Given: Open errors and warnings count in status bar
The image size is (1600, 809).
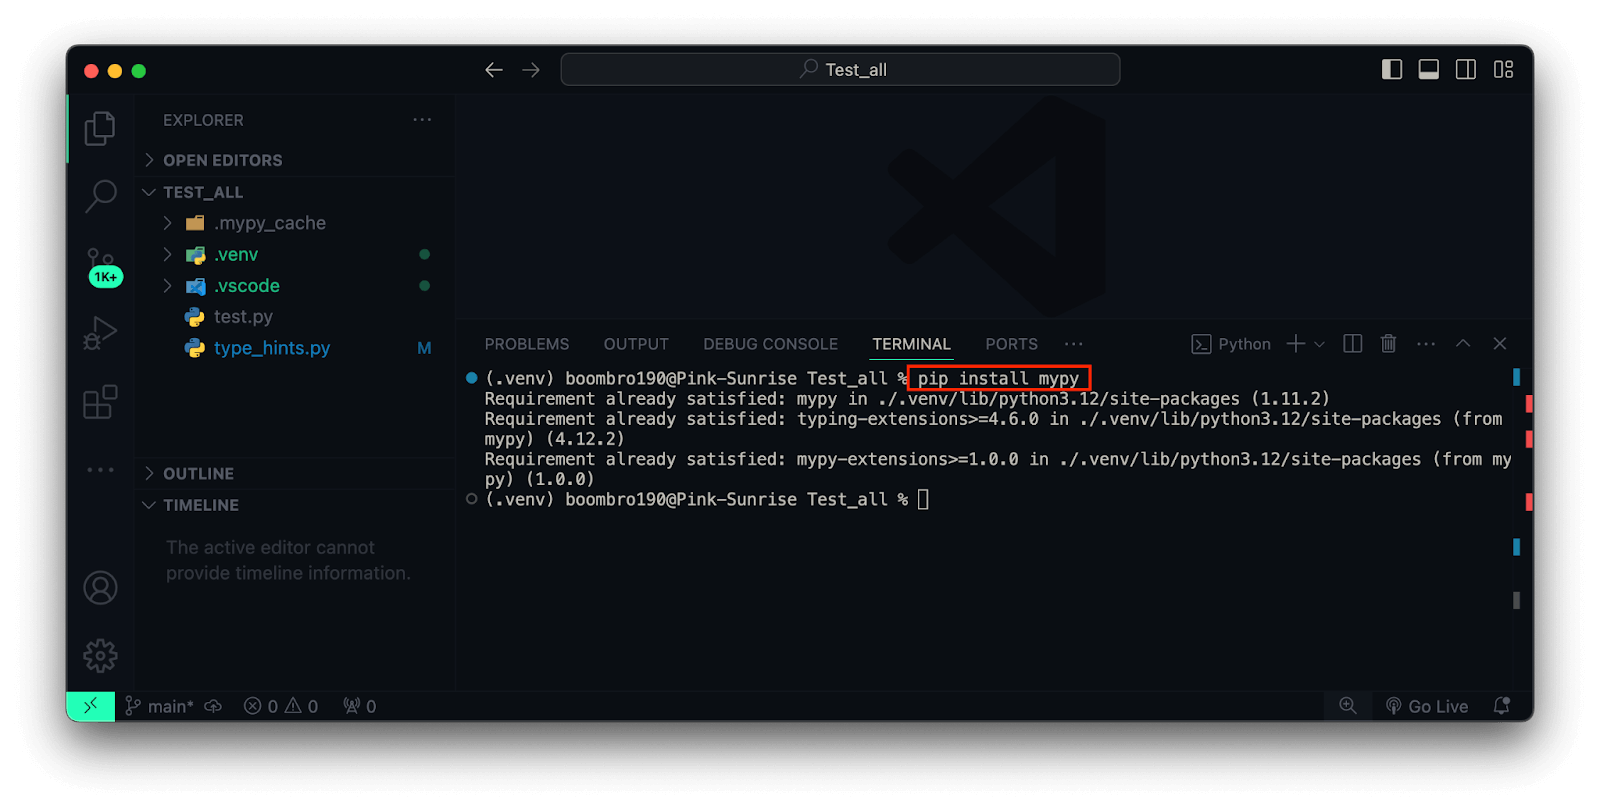Looking at the screenshot, I should coord(281,706).
